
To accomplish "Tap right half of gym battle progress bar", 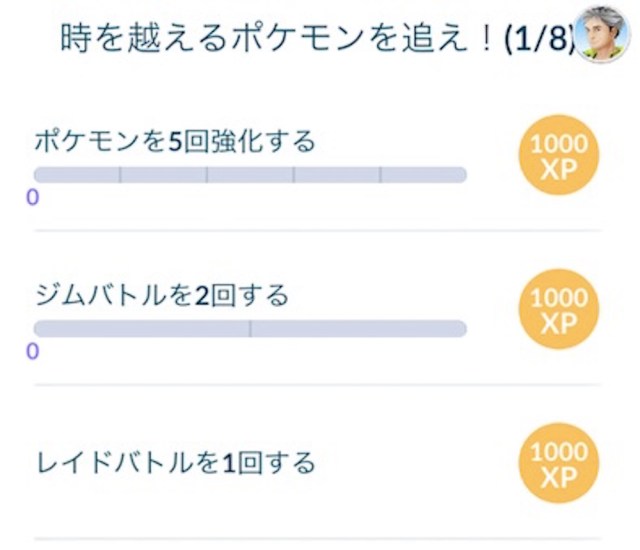I will 358,329.
